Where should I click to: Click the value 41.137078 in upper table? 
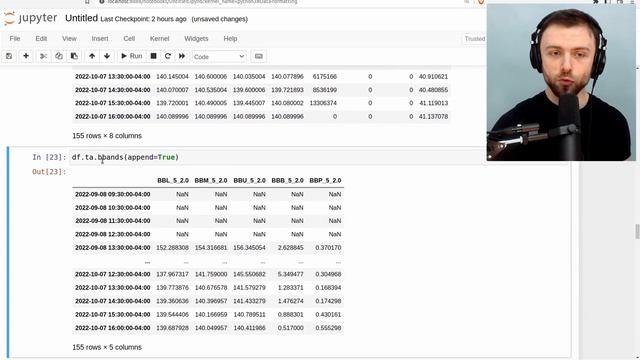coord(433,117)
